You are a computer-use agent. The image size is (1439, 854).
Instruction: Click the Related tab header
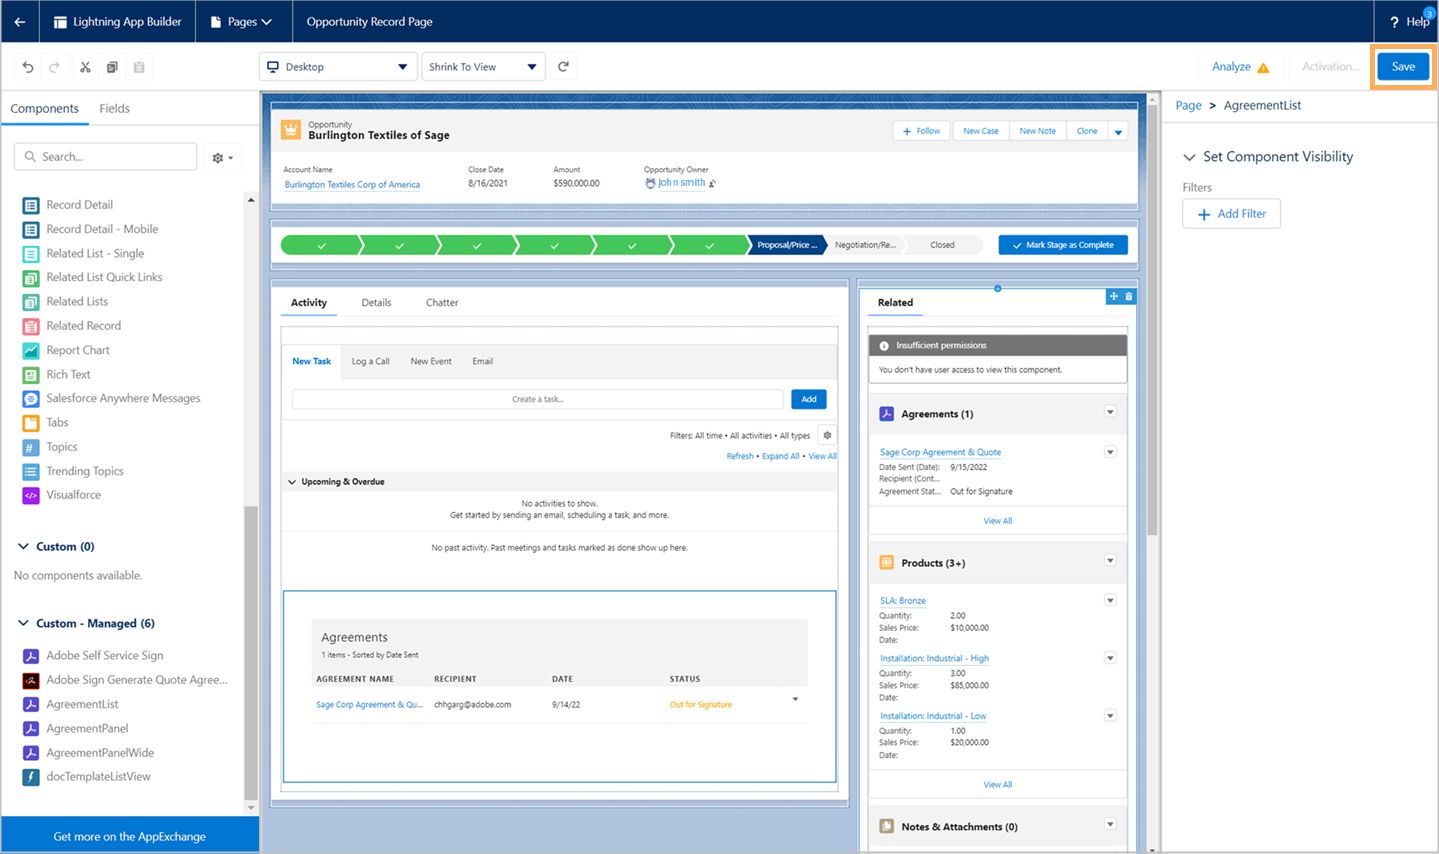(x=895, y=302)
